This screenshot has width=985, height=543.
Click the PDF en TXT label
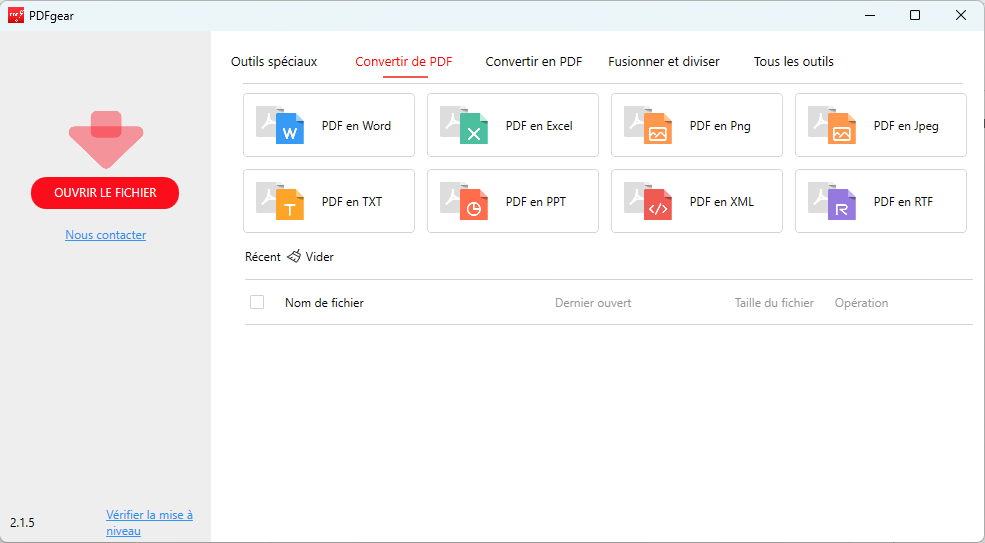352,202
